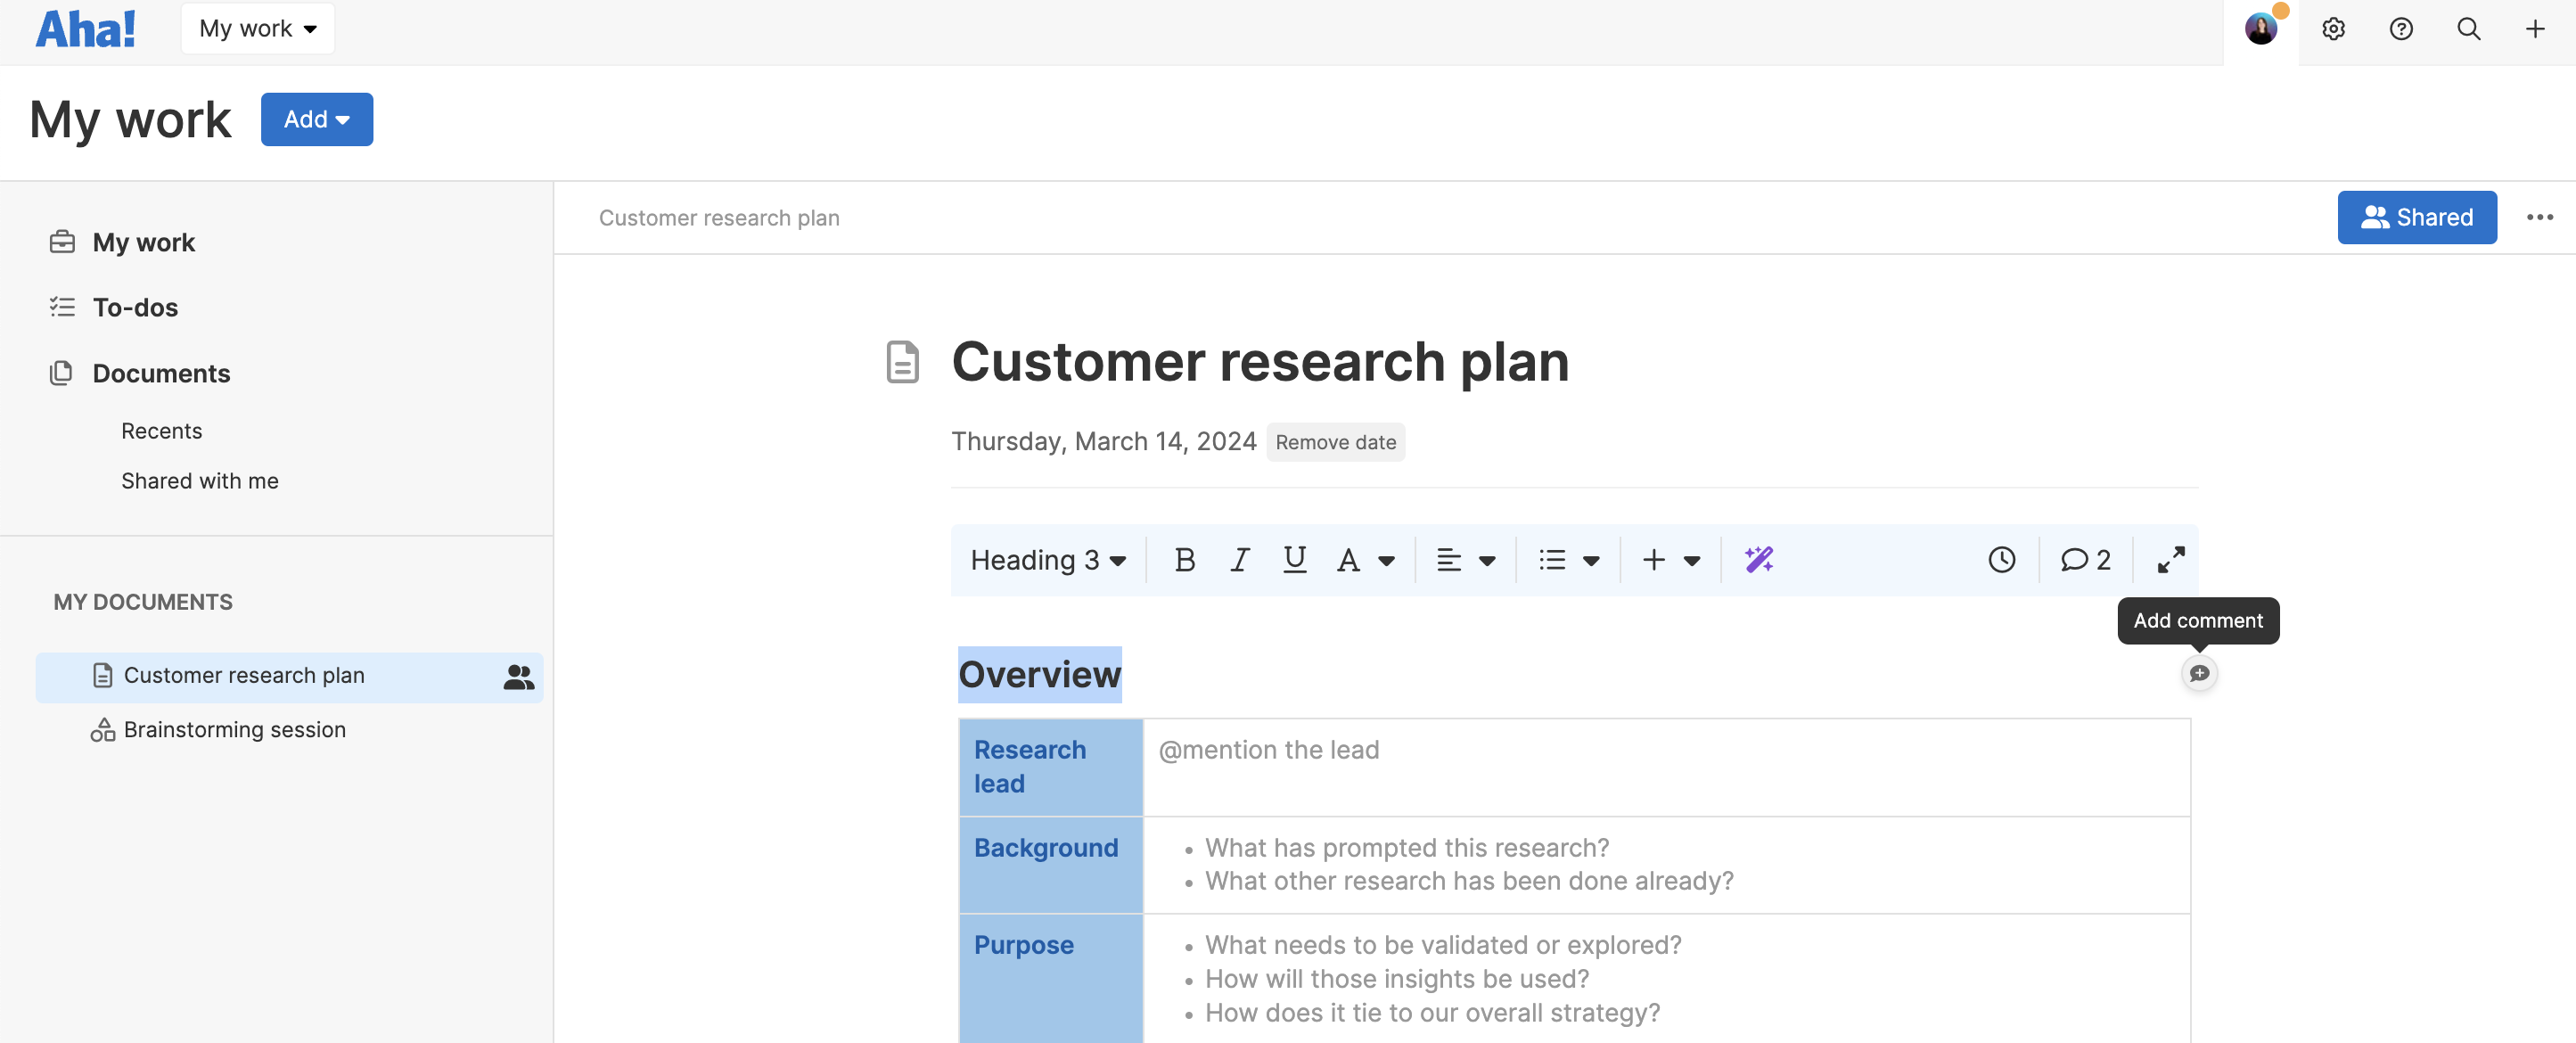Click the Purpose table cell

coord(1051,978)
